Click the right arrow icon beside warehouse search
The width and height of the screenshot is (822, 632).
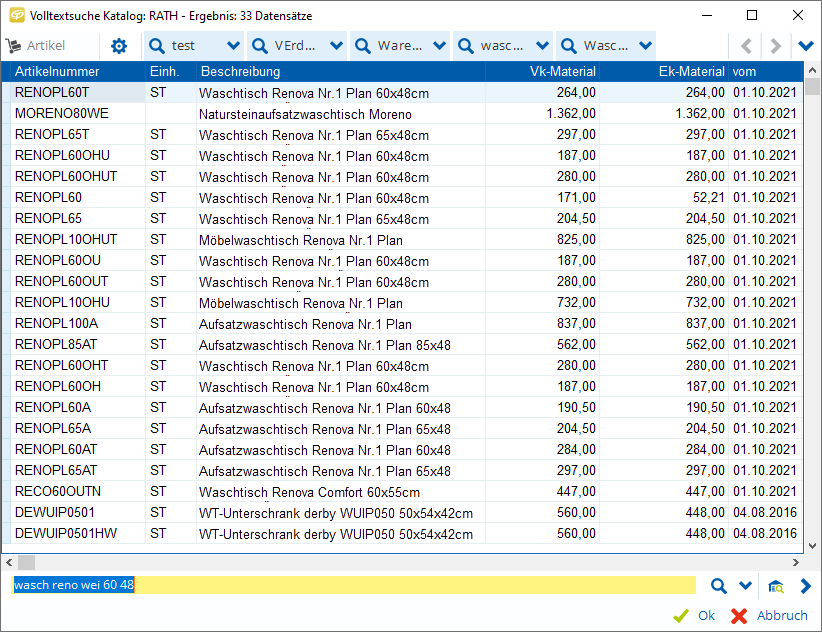pos(805,586)
